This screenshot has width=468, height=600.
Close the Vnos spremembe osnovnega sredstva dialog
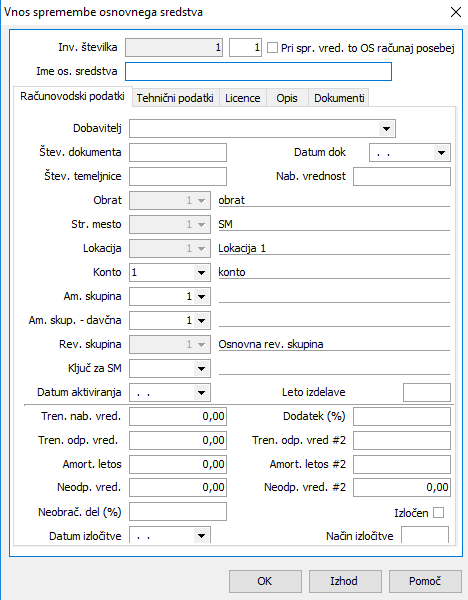455,12
